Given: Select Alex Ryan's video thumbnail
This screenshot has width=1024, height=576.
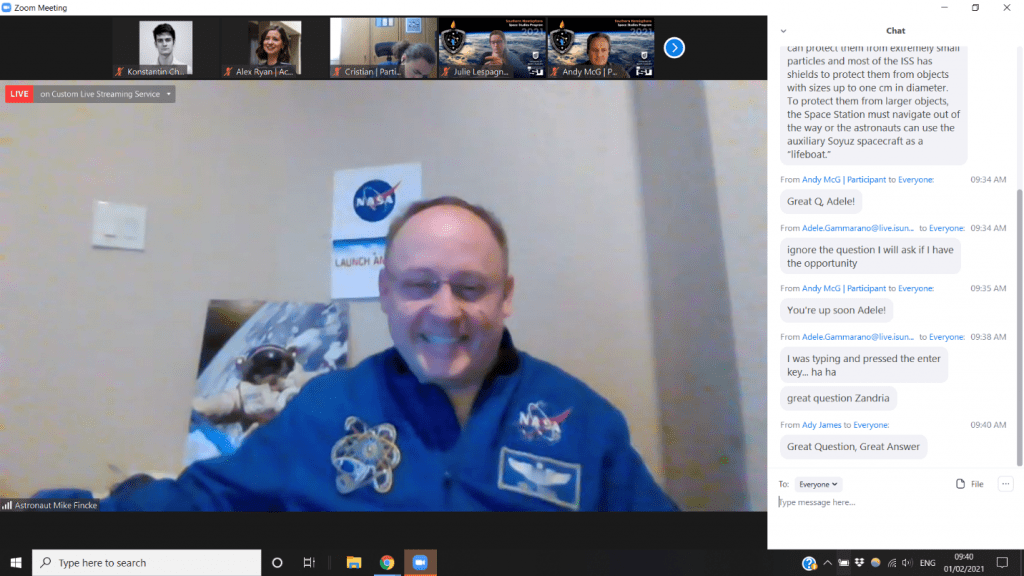Looking at the screenshot, I should (x=274, y=47).
